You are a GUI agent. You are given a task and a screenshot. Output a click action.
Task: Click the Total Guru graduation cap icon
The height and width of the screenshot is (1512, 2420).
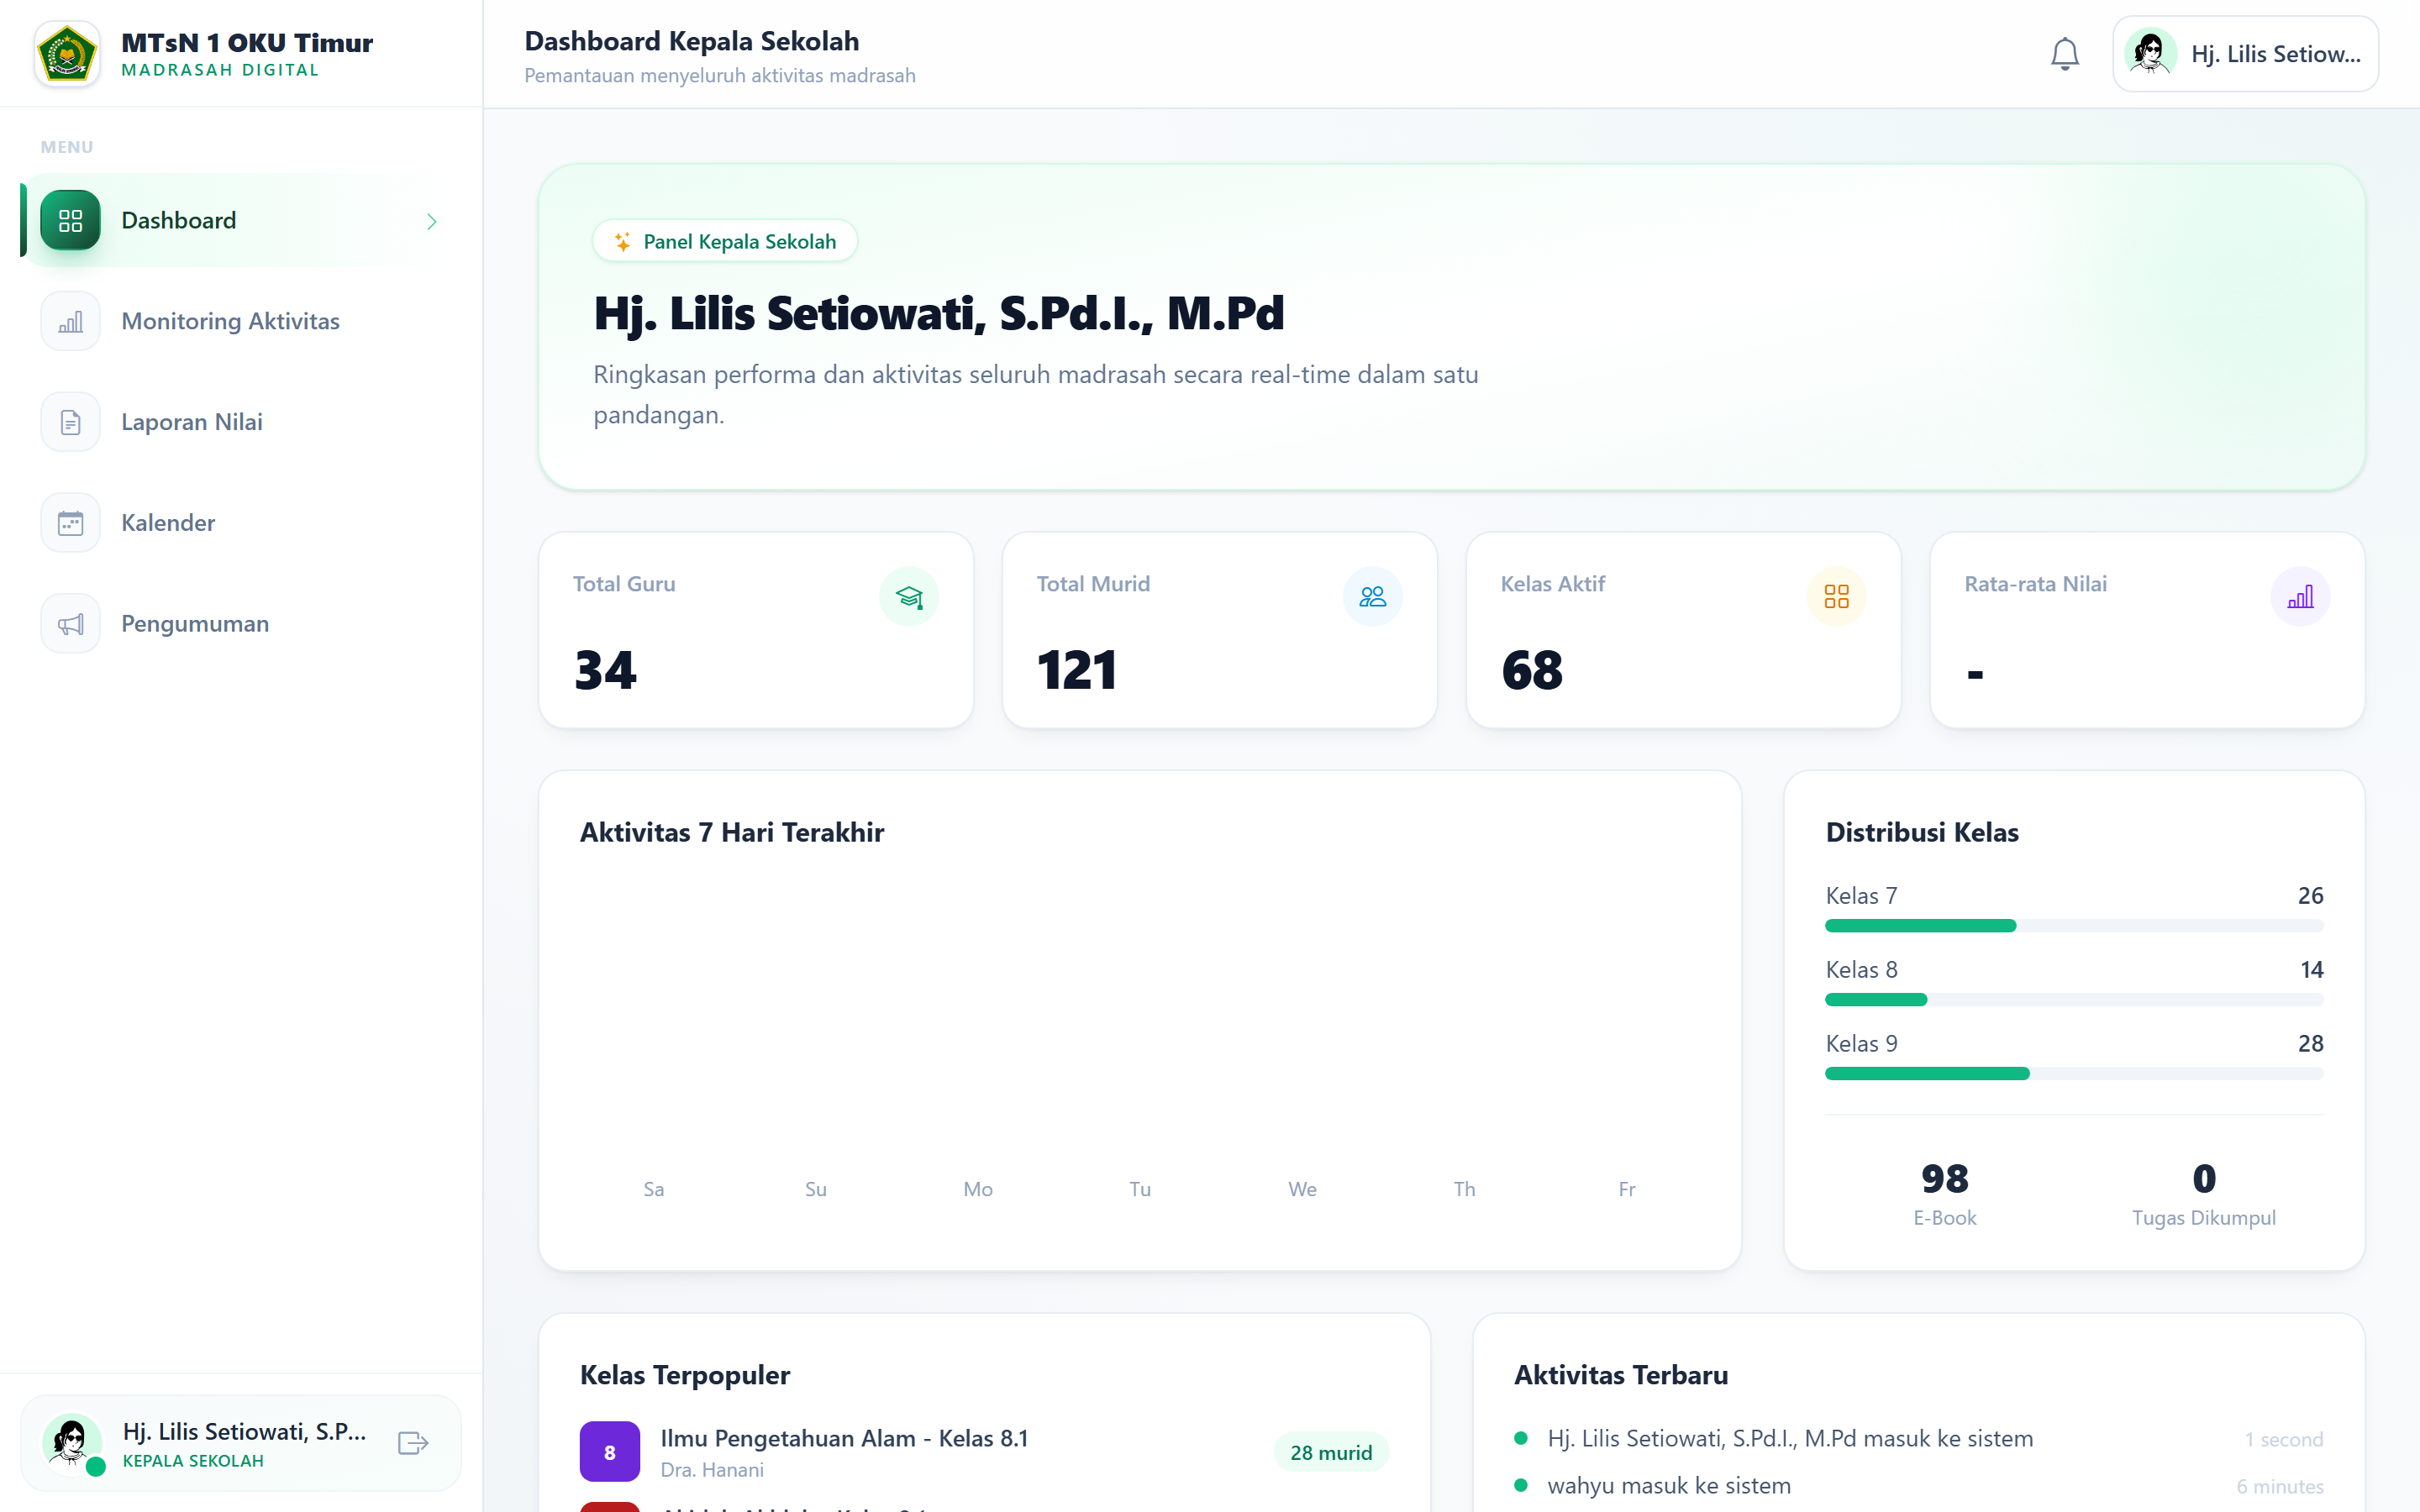click(x=909, y=597)
